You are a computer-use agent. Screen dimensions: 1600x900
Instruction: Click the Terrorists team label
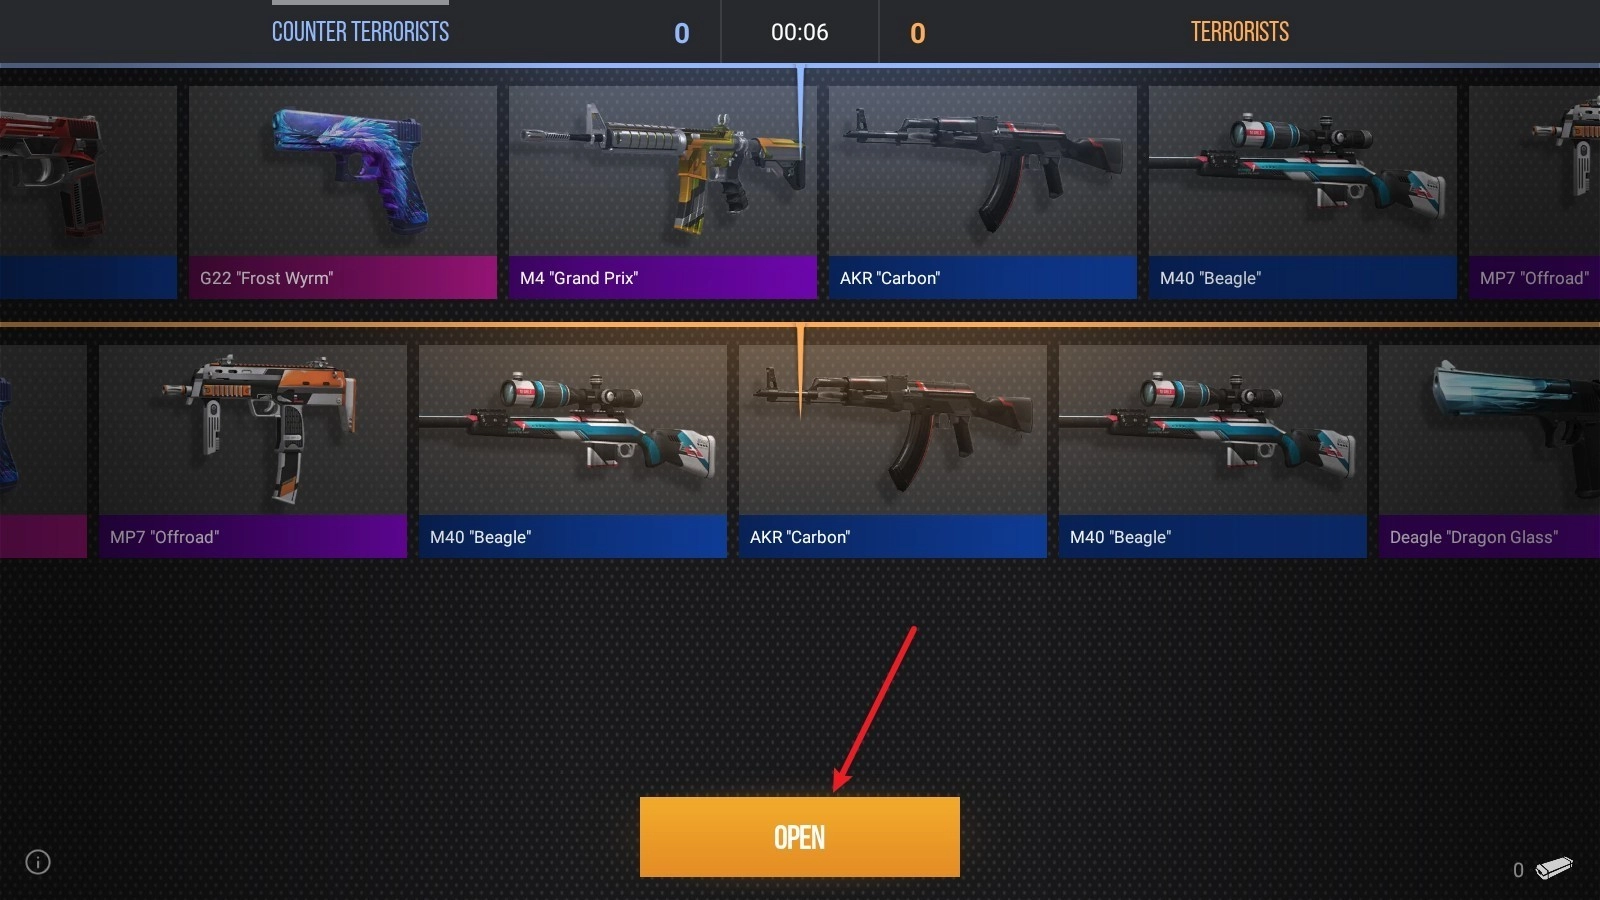1239,32
